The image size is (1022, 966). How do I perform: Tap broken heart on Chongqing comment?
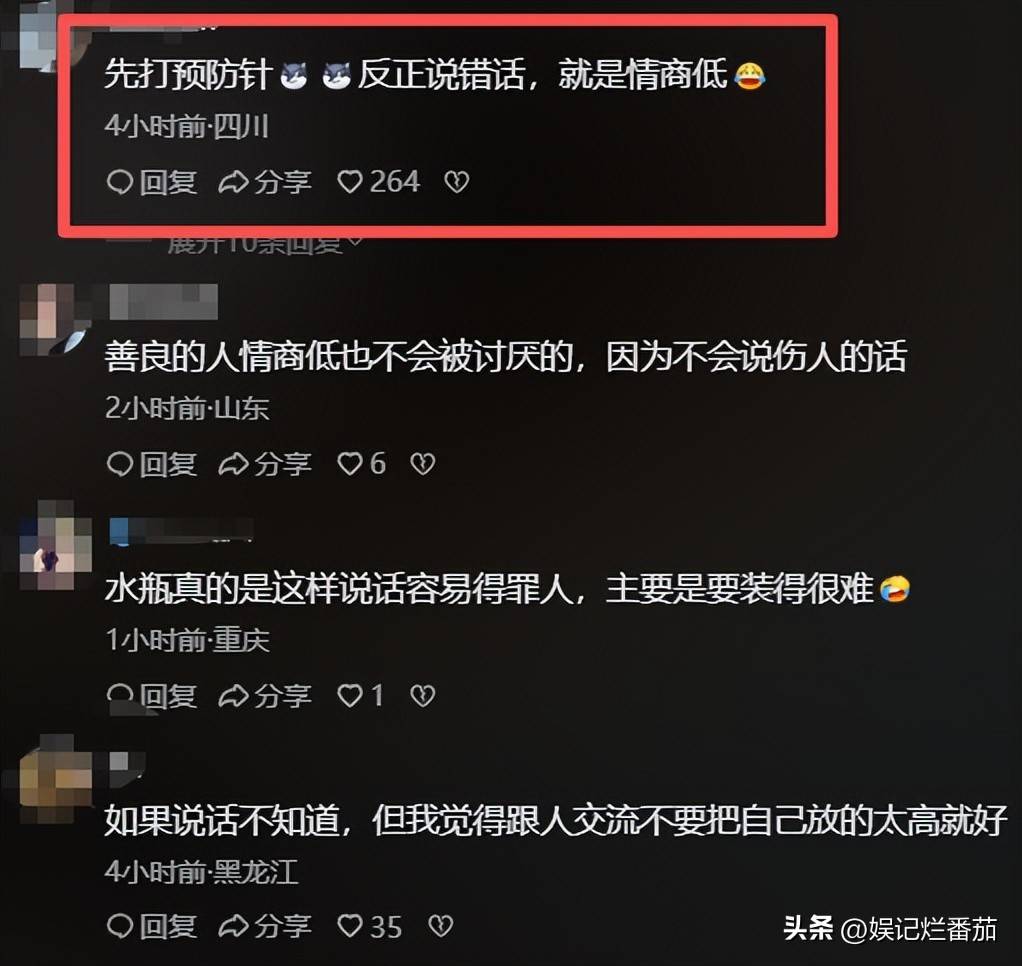coord(422,695)
